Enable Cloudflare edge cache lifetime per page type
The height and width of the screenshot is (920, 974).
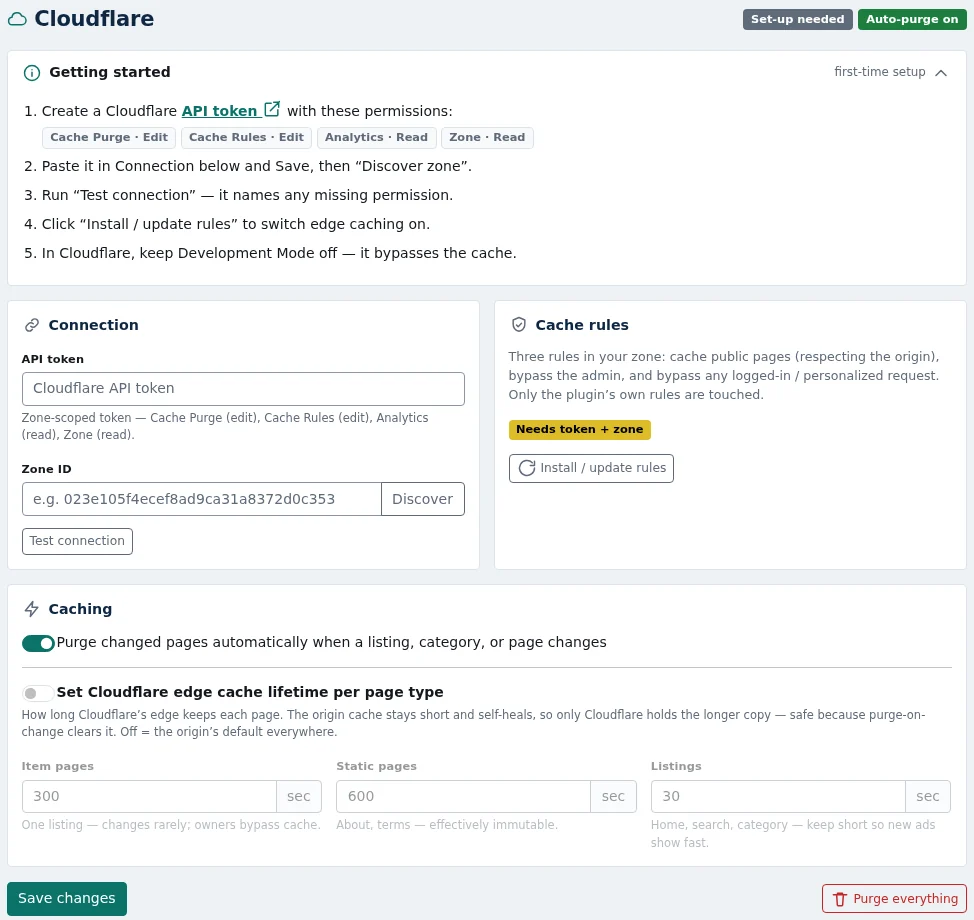click(38, 693)
